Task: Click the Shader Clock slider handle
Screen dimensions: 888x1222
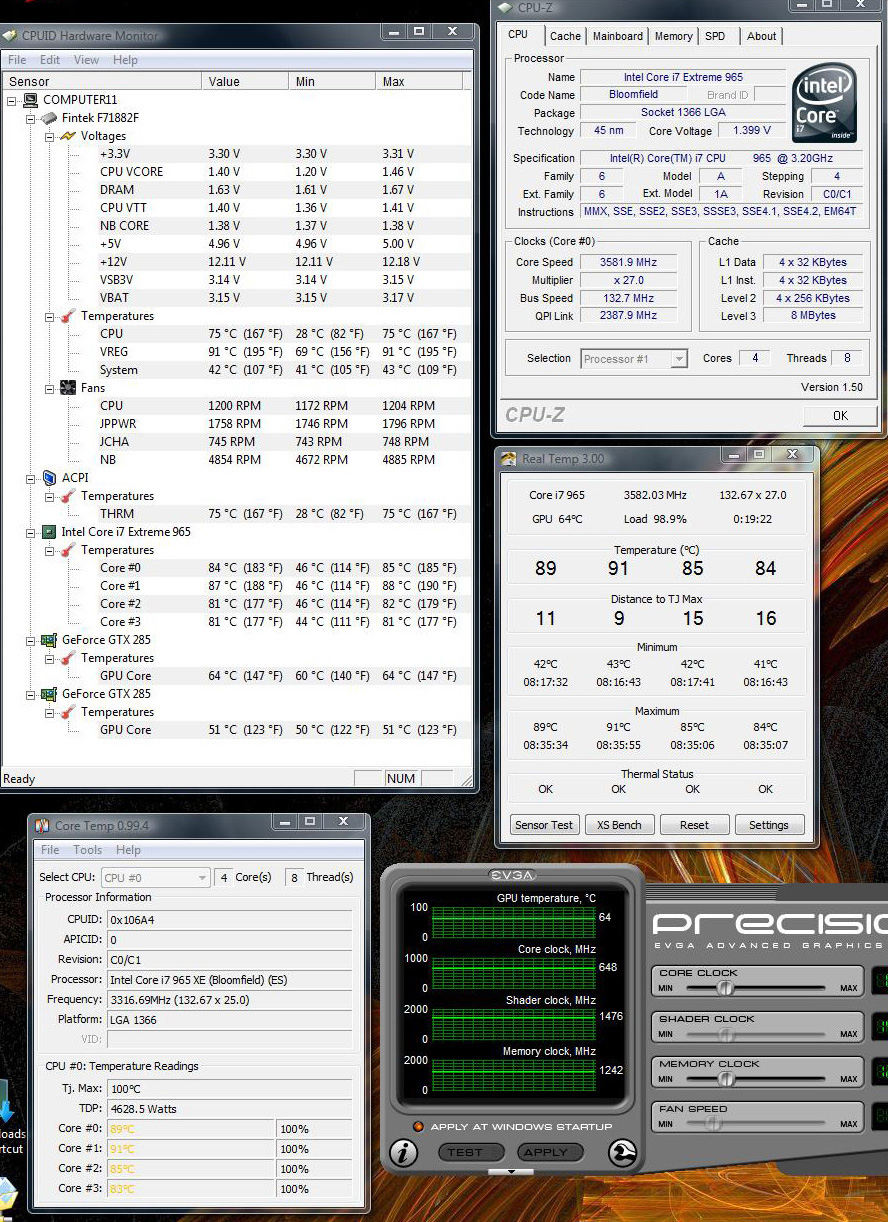Action: [726, 1034]
